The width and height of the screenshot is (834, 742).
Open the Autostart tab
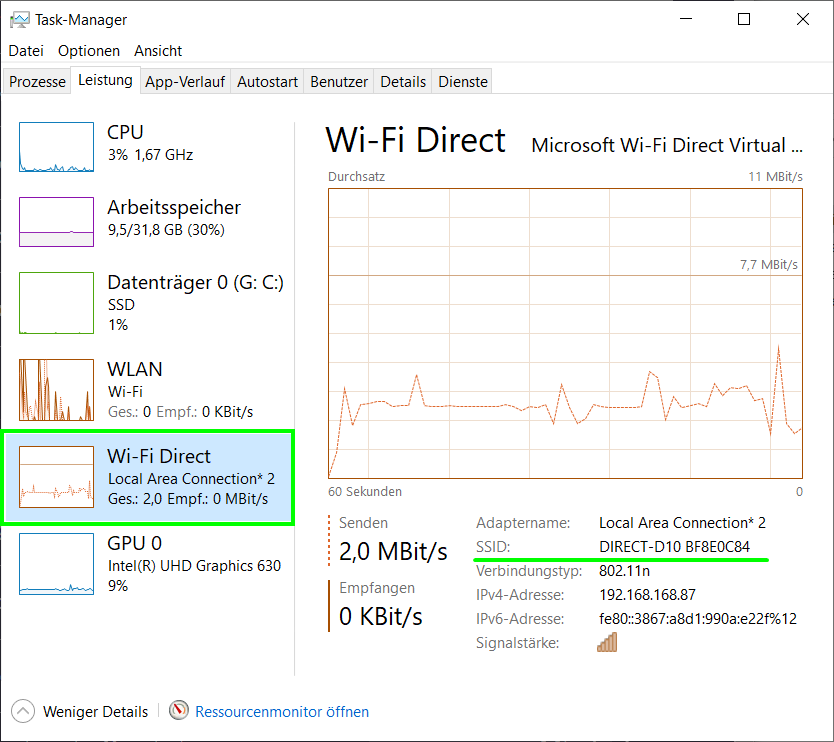pos(267,81)
